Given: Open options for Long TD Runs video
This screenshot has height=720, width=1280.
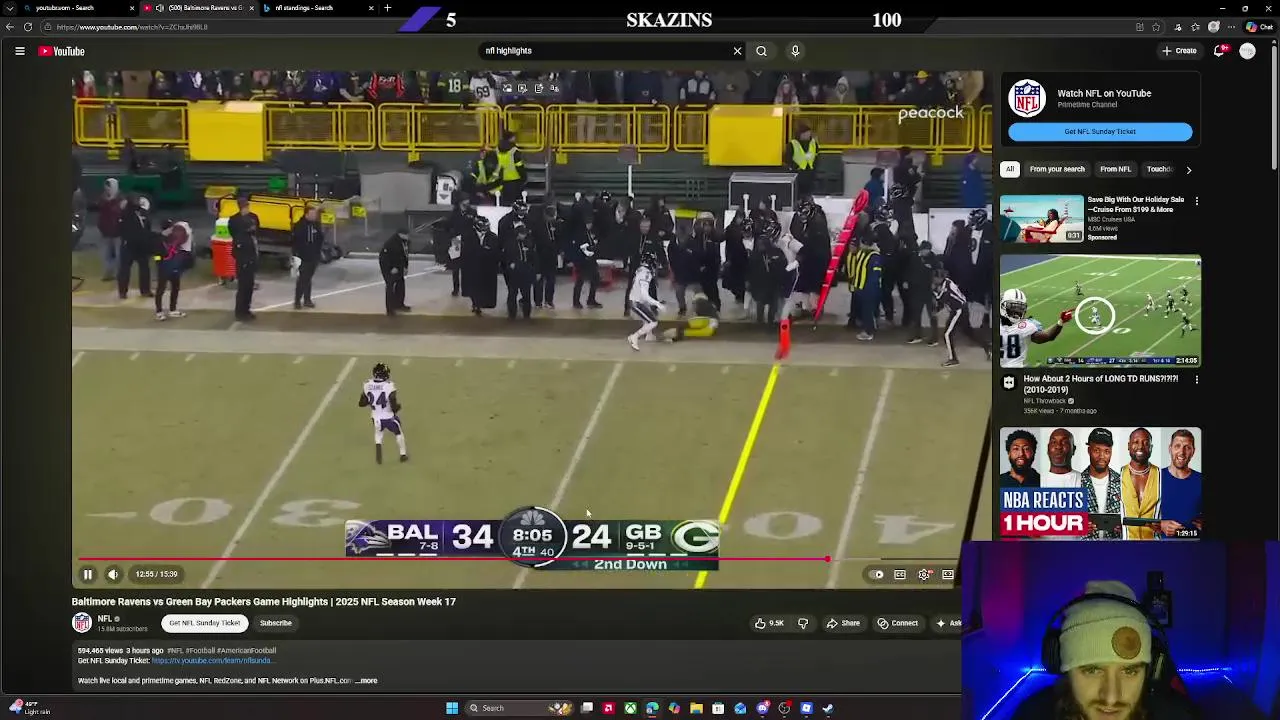Looking at the screenshot, I should point(1196,380).
